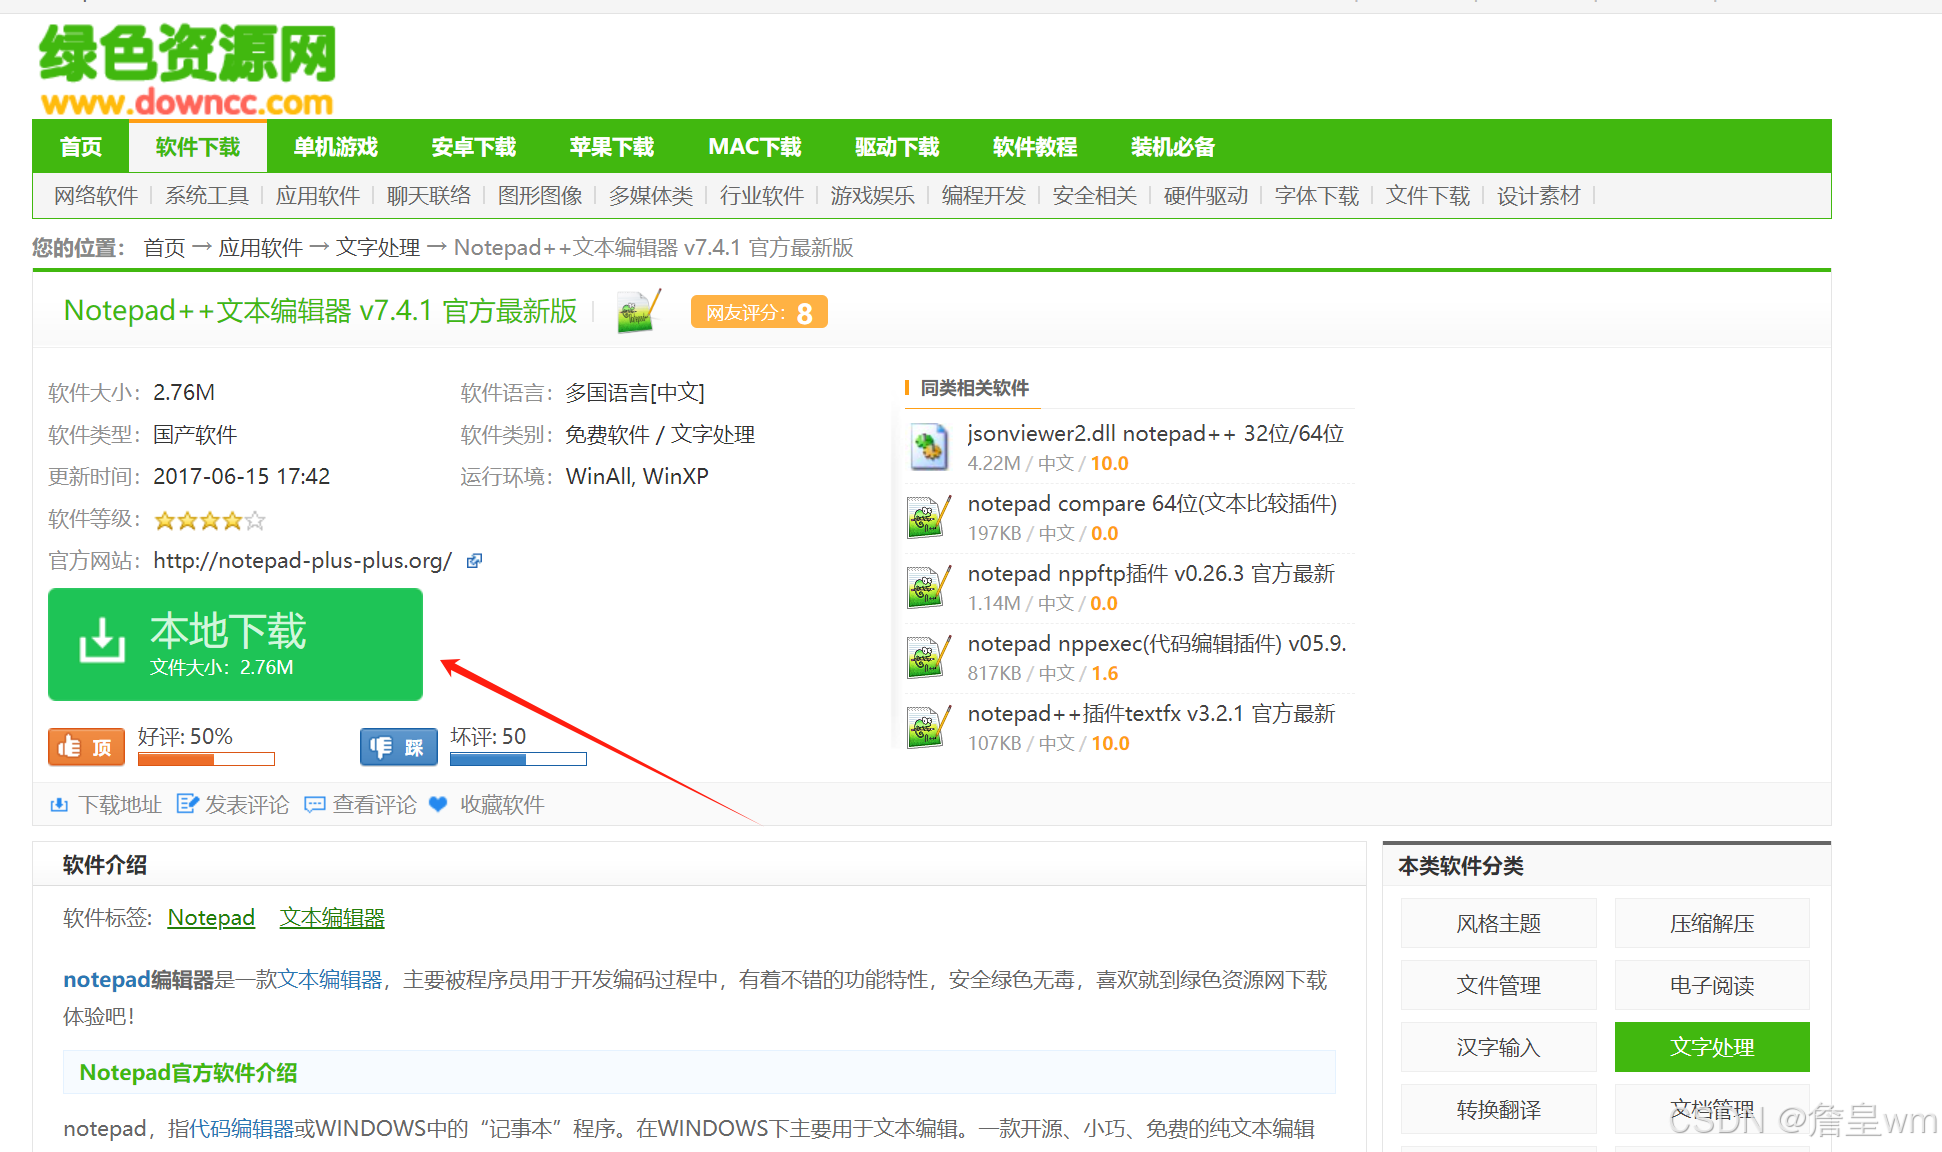
Task: Open the 单机游戏 navigation tab
Action: pyautogui.click(x=336, y=147)
